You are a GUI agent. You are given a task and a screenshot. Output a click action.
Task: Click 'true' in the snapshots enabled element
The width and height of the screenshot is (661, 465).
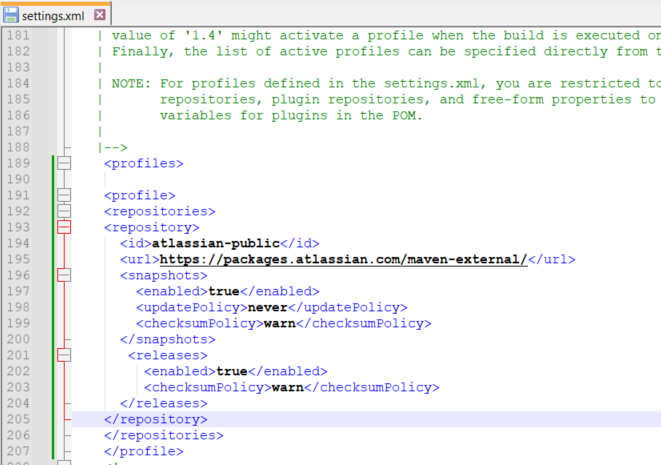tap(223, 291)
